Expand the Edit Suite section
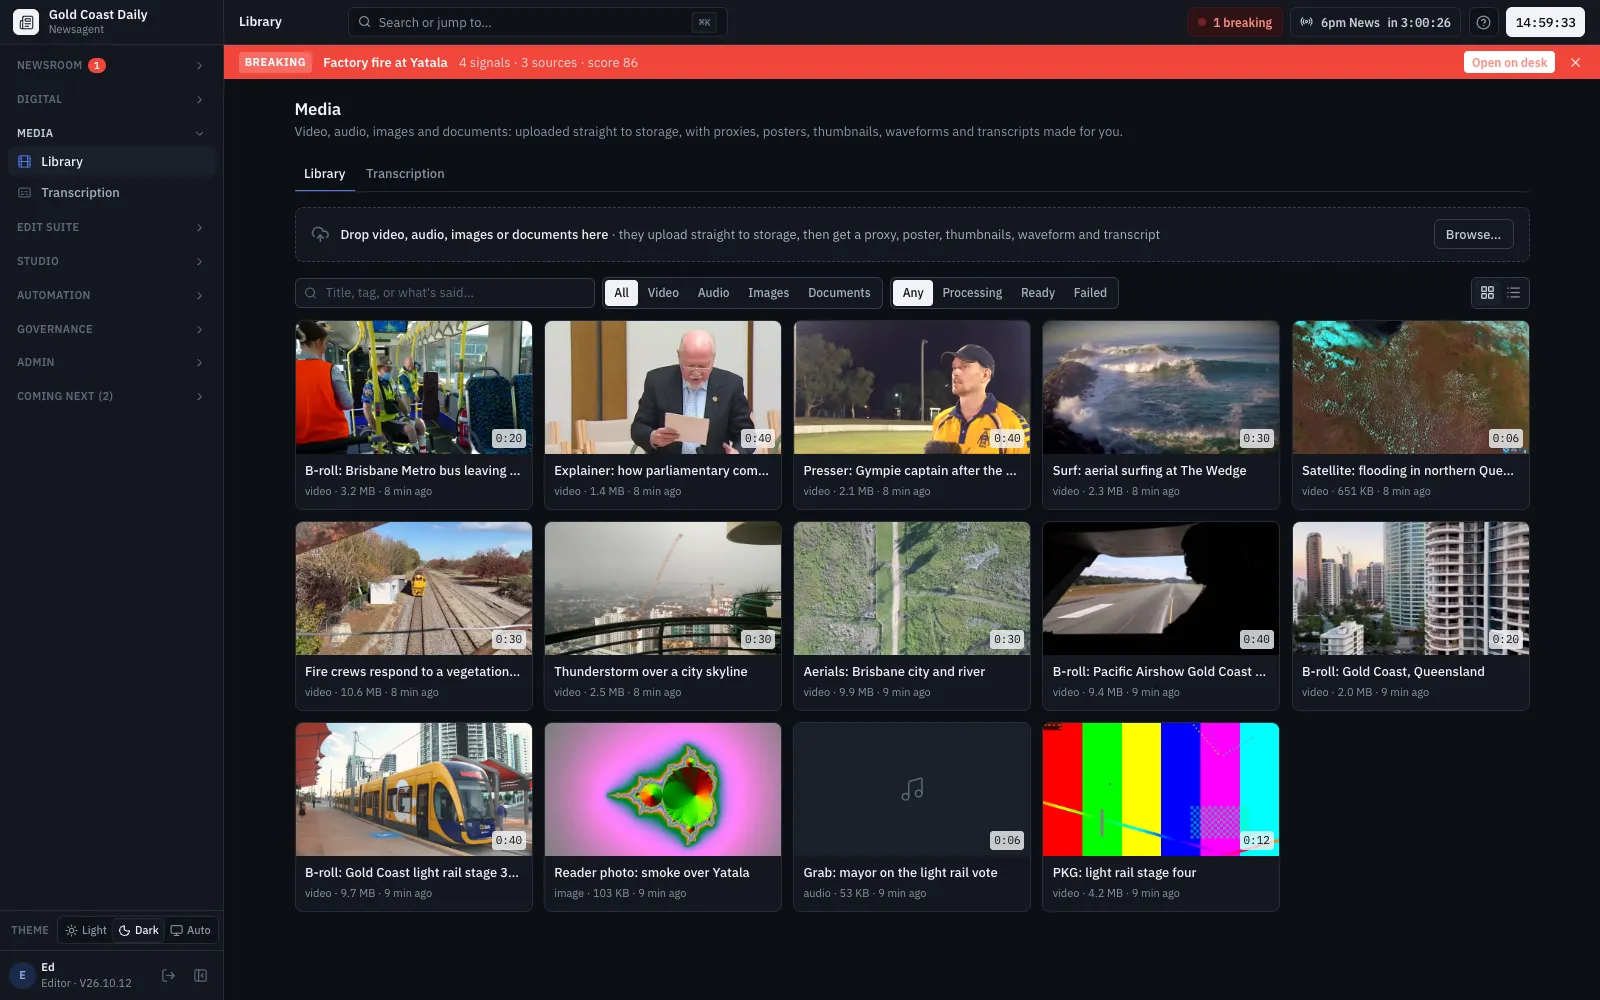Image resolution: width=1600 pixels, height=1000 pixels. pyautogui.click(x=111, y=227)
